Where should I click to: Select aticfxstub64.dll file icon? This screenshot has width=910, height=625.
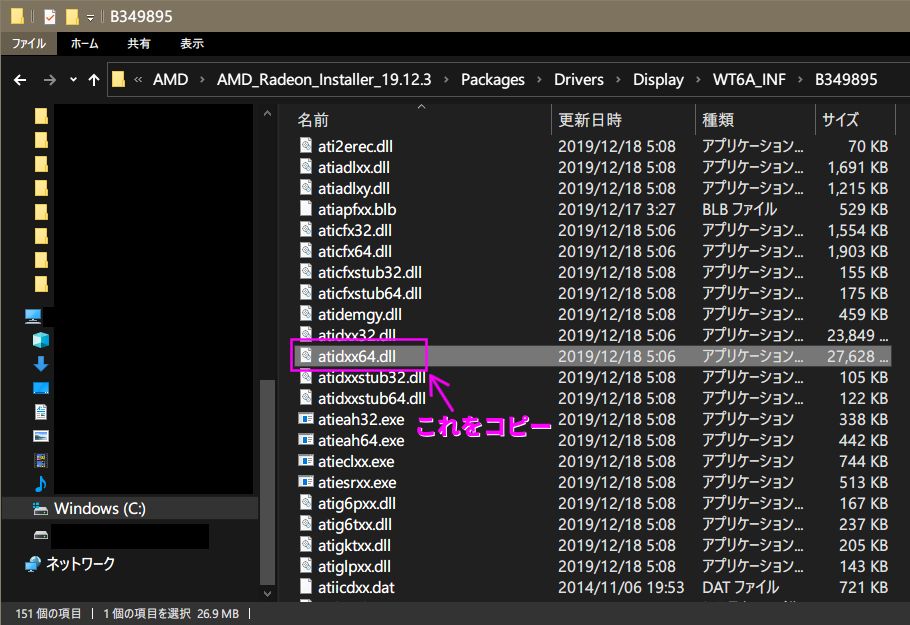point(306,292)
